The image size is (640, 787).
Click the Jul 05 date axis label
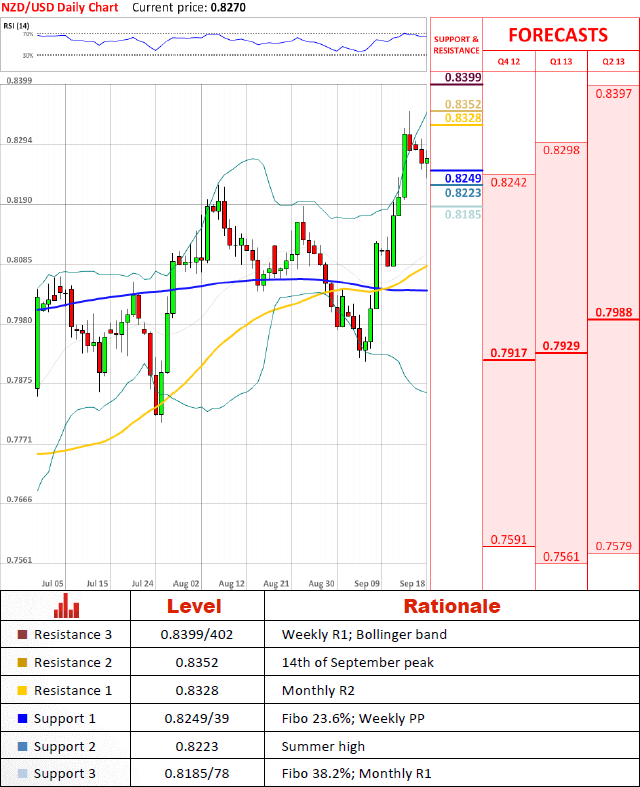pyautogui.click(x=52, y=584)
